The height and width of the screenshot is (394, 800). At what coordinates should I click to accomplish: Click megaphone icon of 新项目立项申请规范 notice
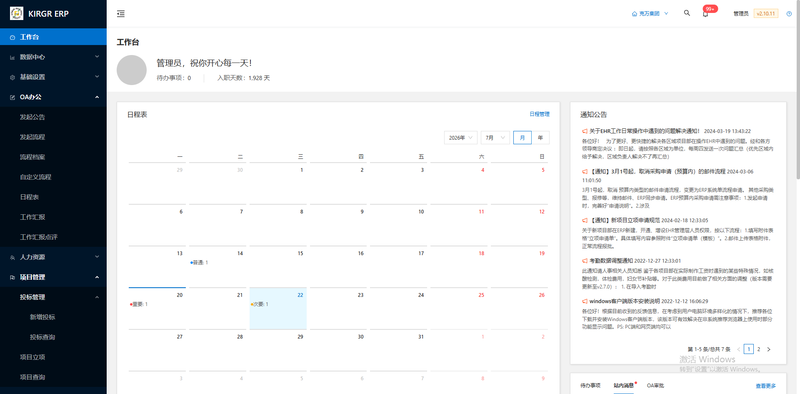[585, 220]
